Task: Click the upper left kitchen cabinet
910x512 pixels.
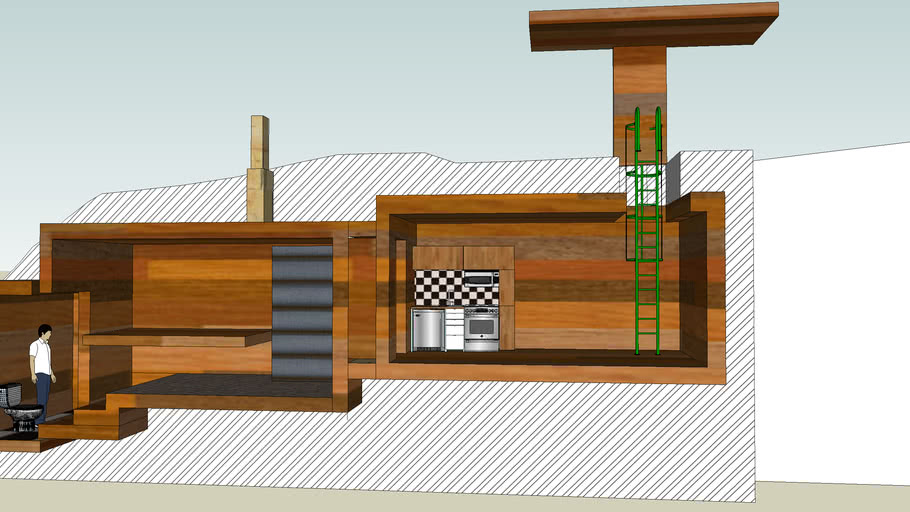Action: click(x=438, y=258)
